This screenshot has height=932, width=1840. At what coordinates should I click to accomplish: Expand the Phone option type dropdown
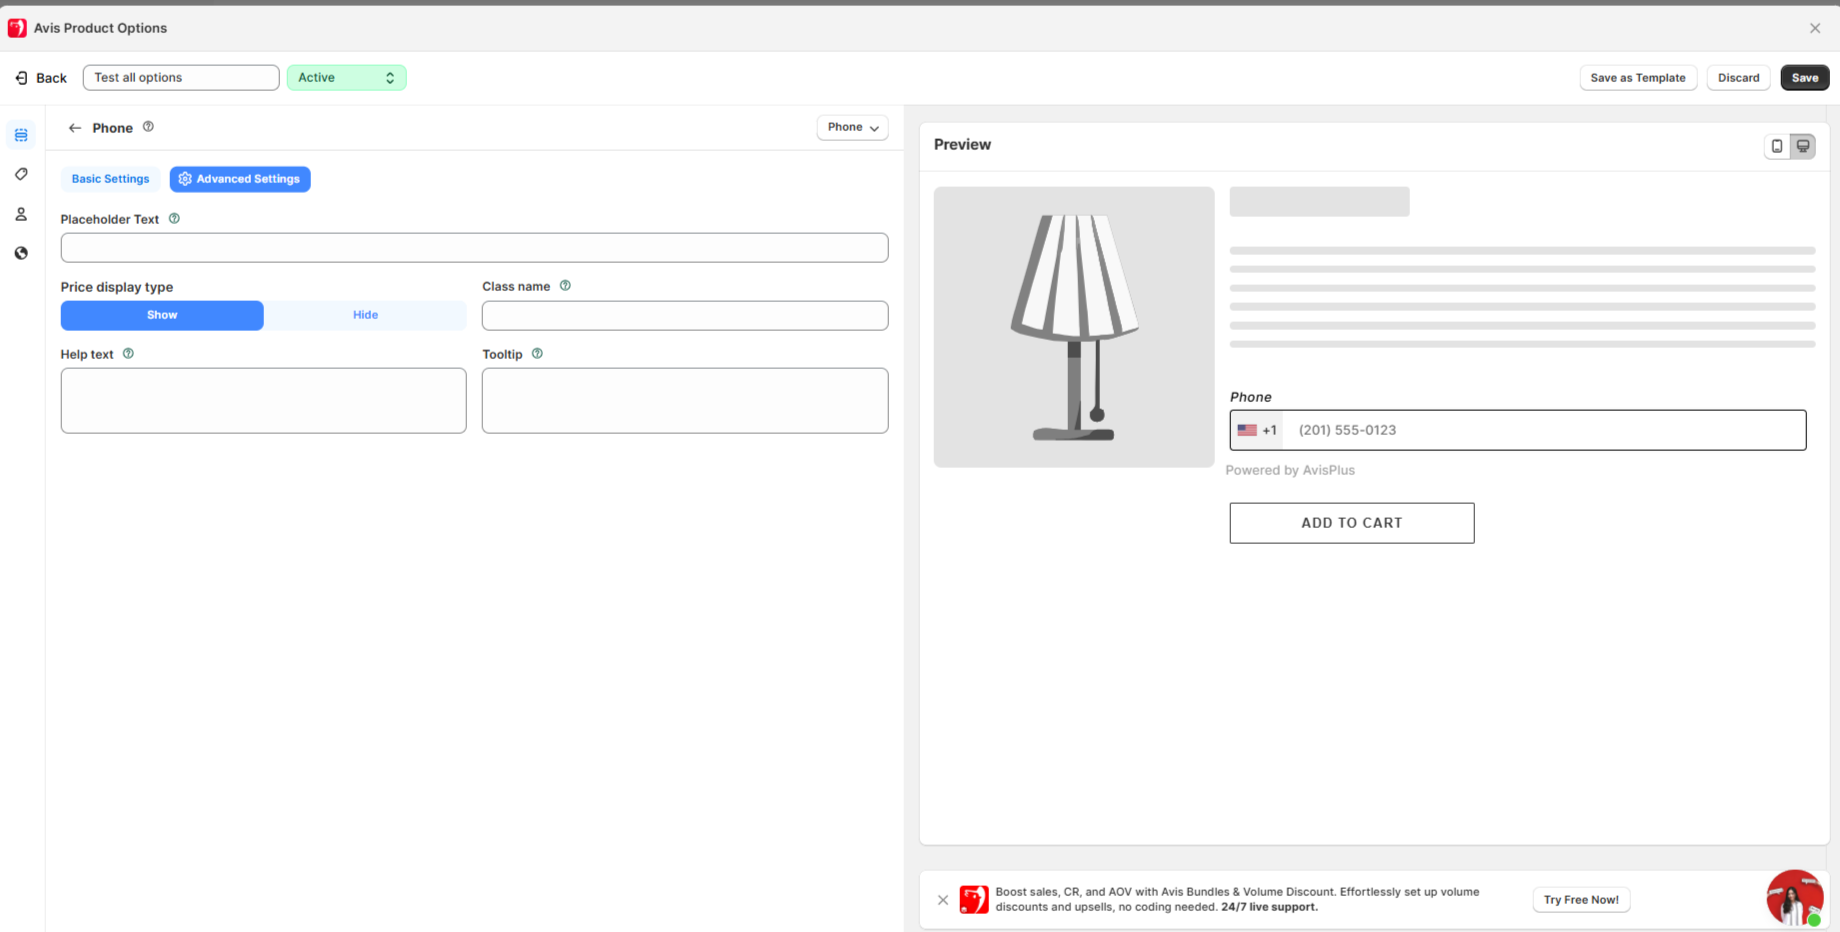point(852,128)
